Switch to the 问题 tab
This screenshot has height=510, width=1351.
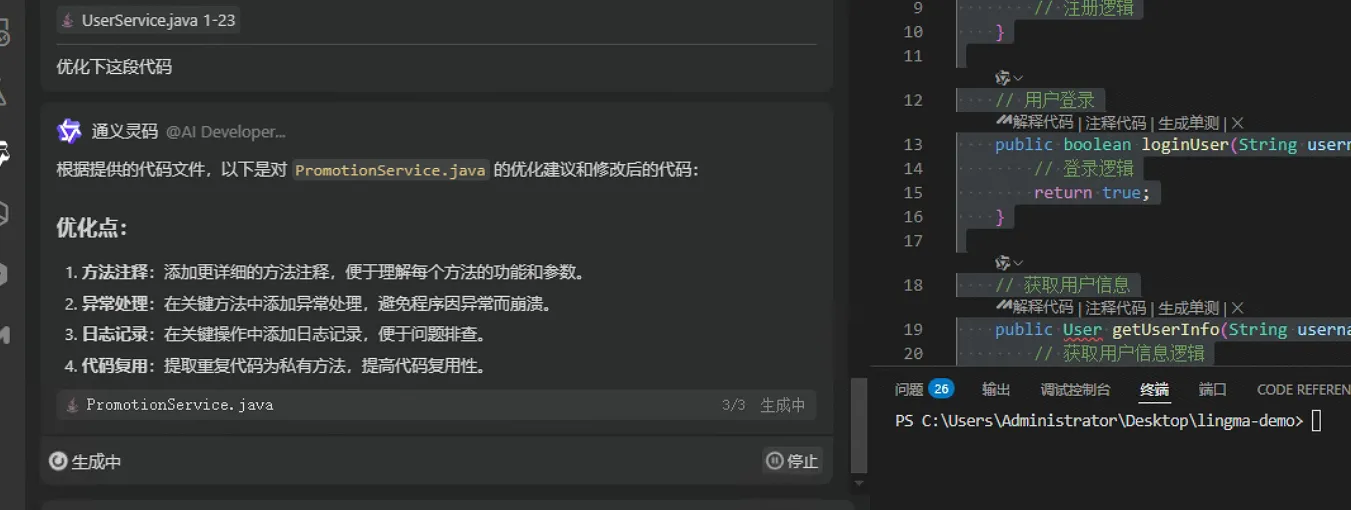pos(909,389)
